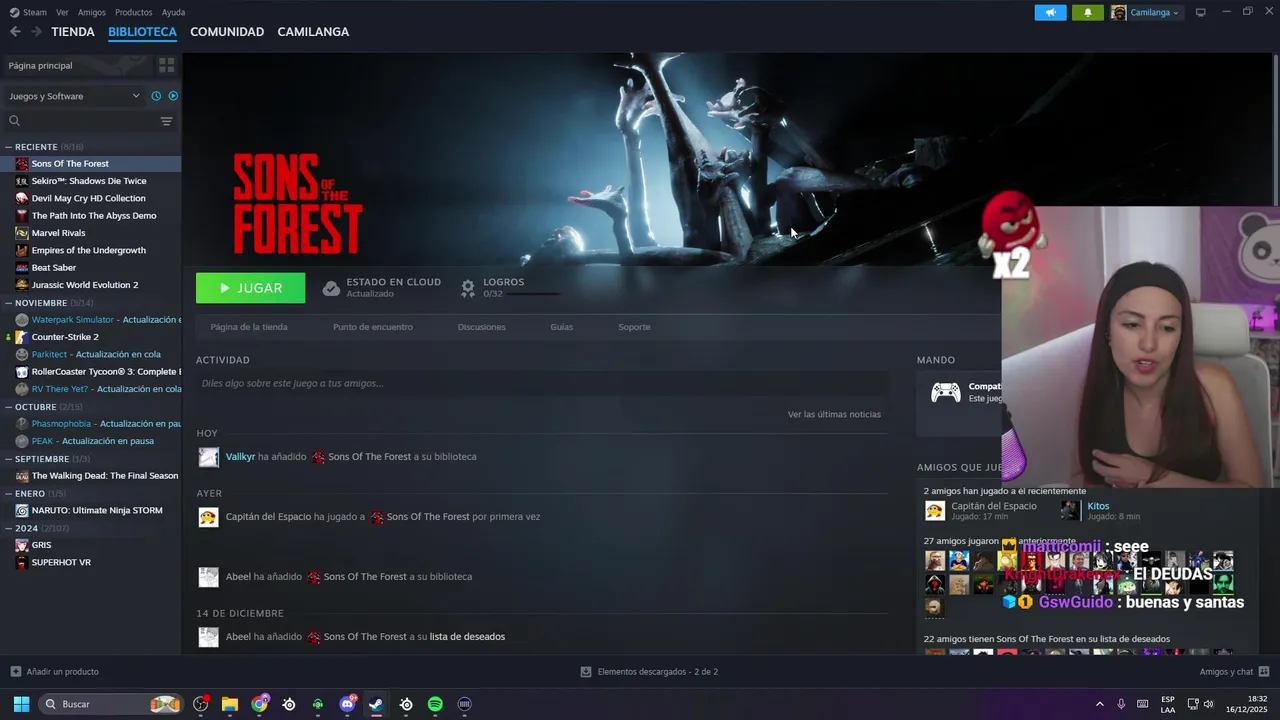Open Discord from the taskbar
The width and height of the screenshot is (1280, 720).
347,704
